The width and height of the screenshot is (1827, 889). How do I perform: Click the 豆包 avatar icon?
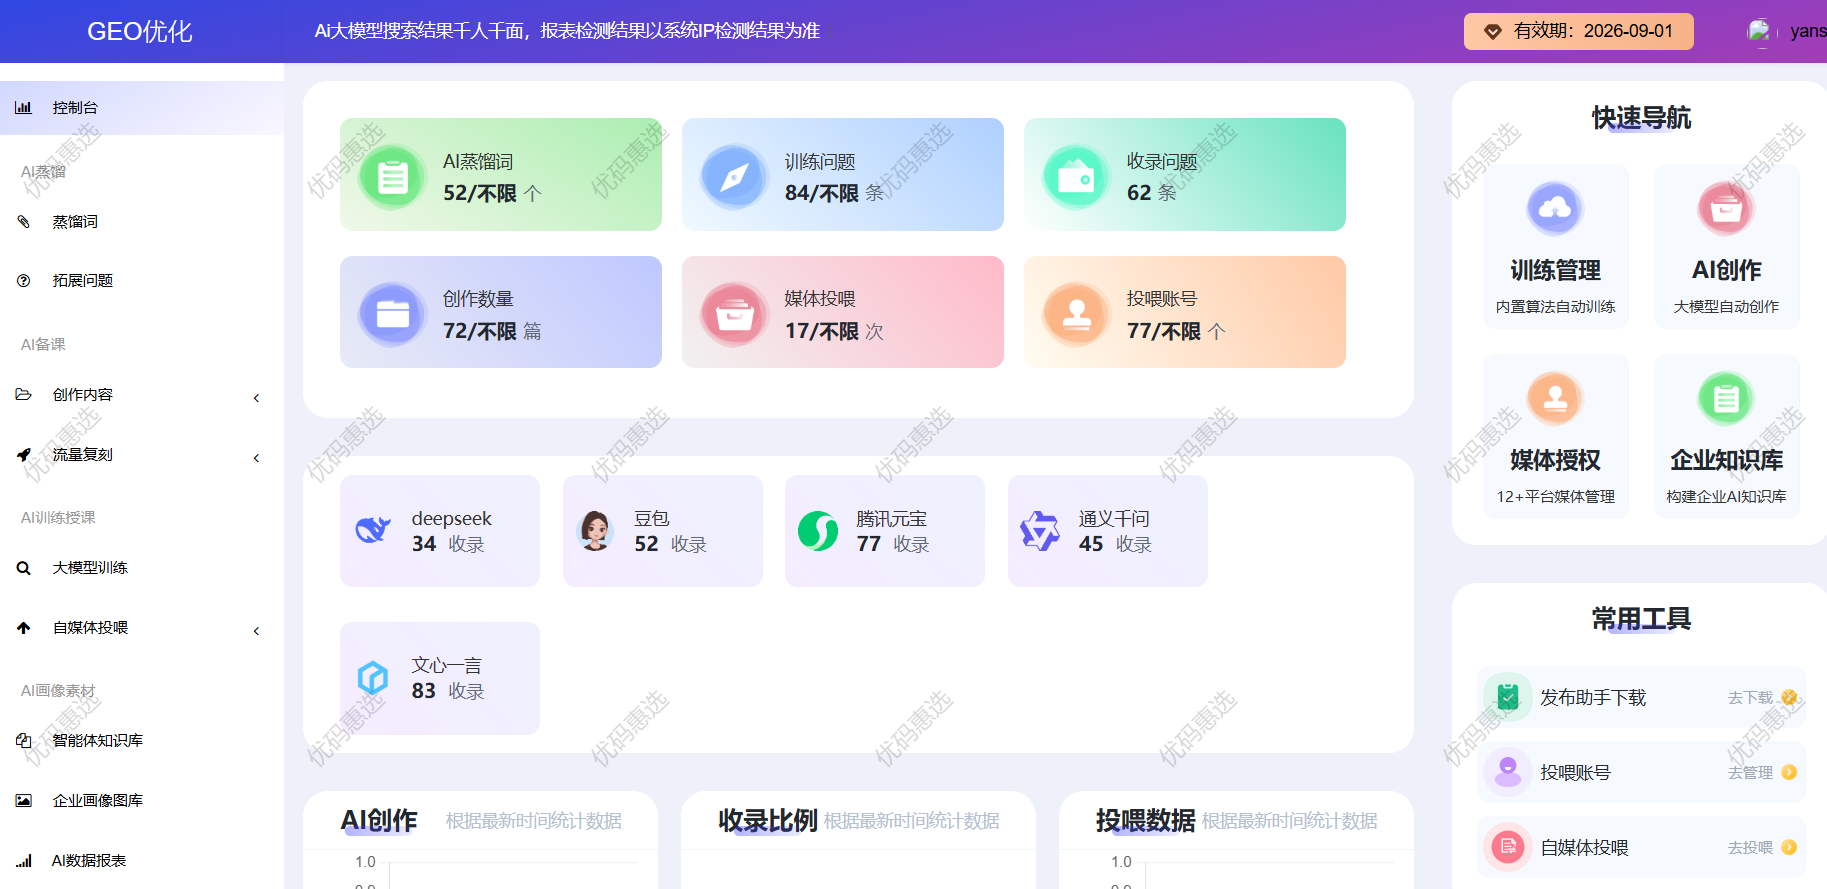click(x=596, y=530)
